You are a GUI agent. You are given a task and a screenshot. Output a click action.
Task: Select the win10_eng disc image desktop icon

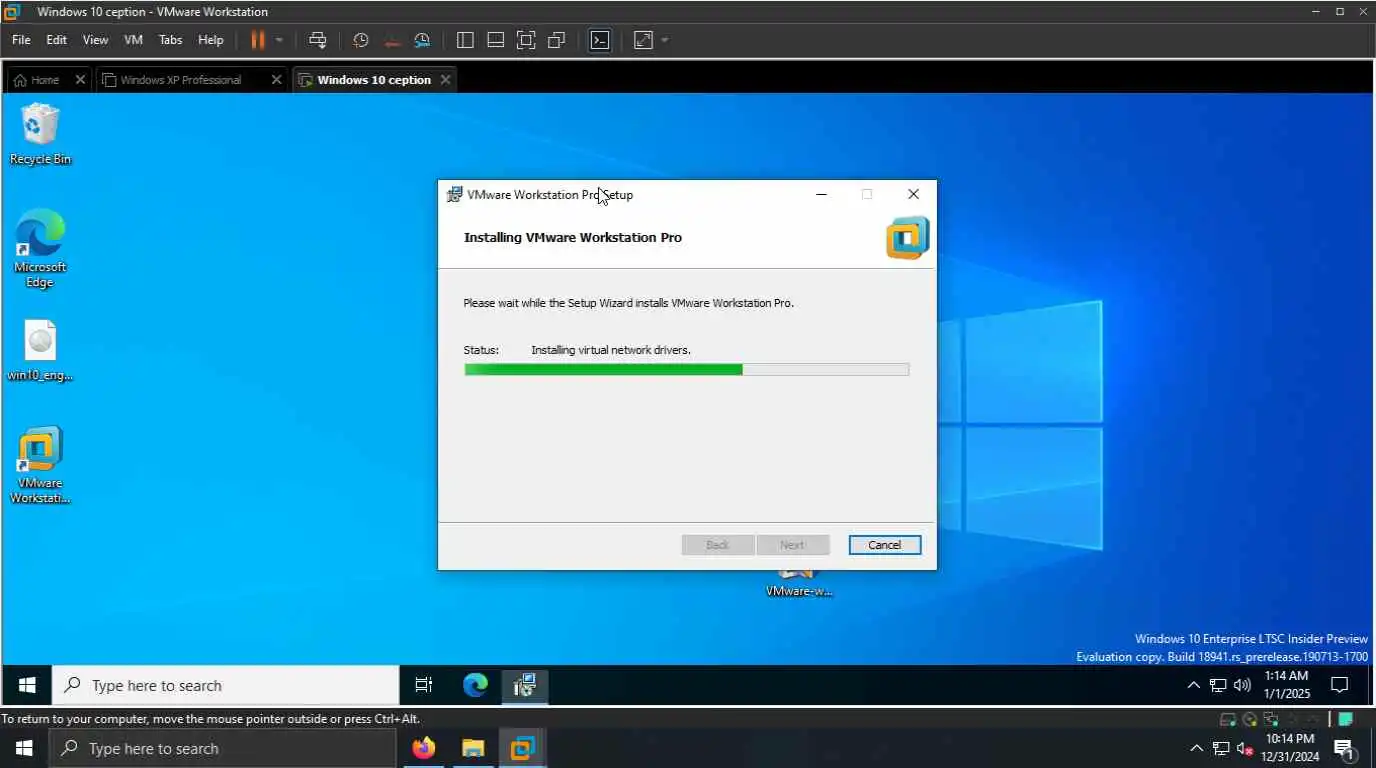click(x=40, y=351)
